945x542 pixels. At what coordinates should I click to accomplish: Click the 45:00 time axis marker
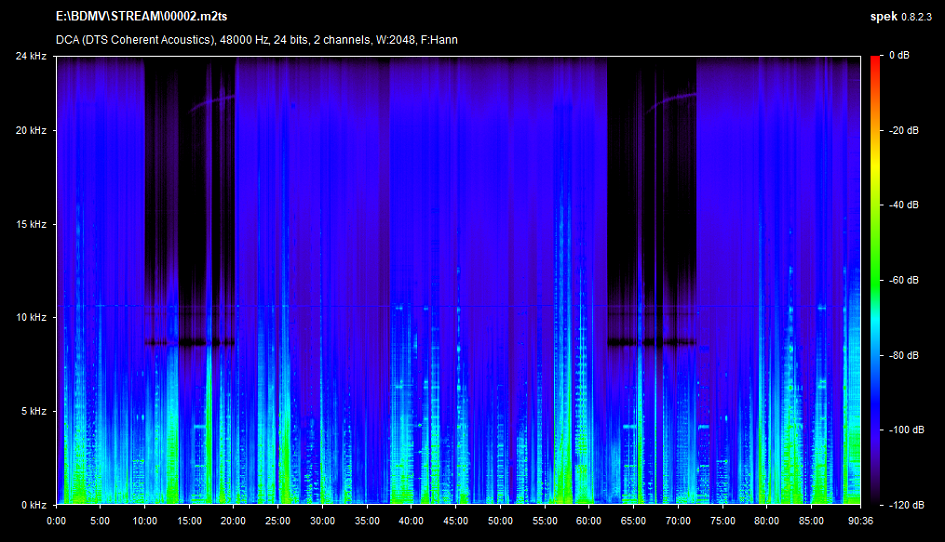click(x=456, y=520)
